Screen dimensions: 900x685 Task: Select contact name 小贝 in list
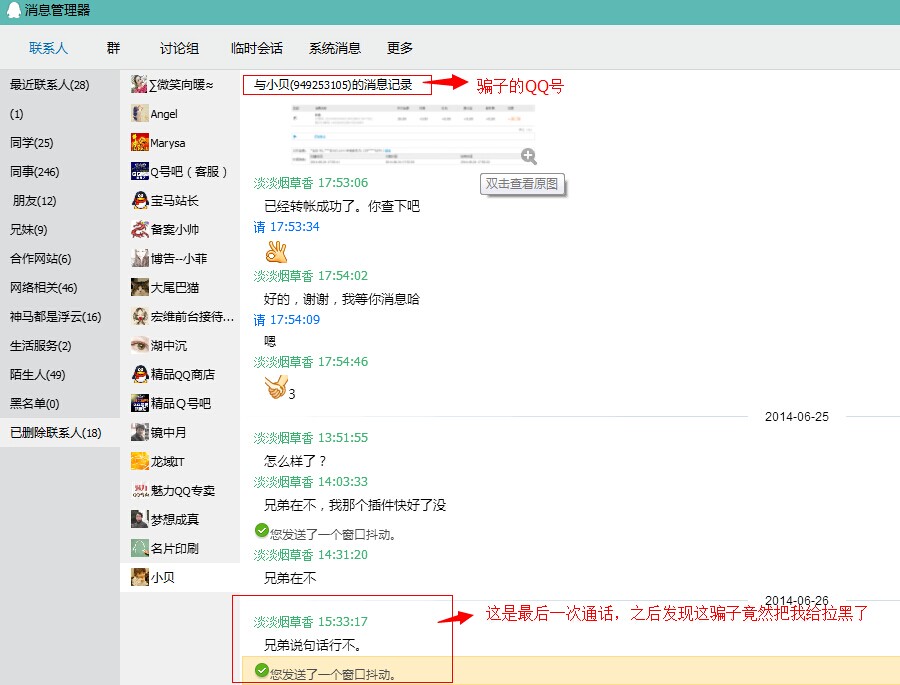click(x=162, y=578)
